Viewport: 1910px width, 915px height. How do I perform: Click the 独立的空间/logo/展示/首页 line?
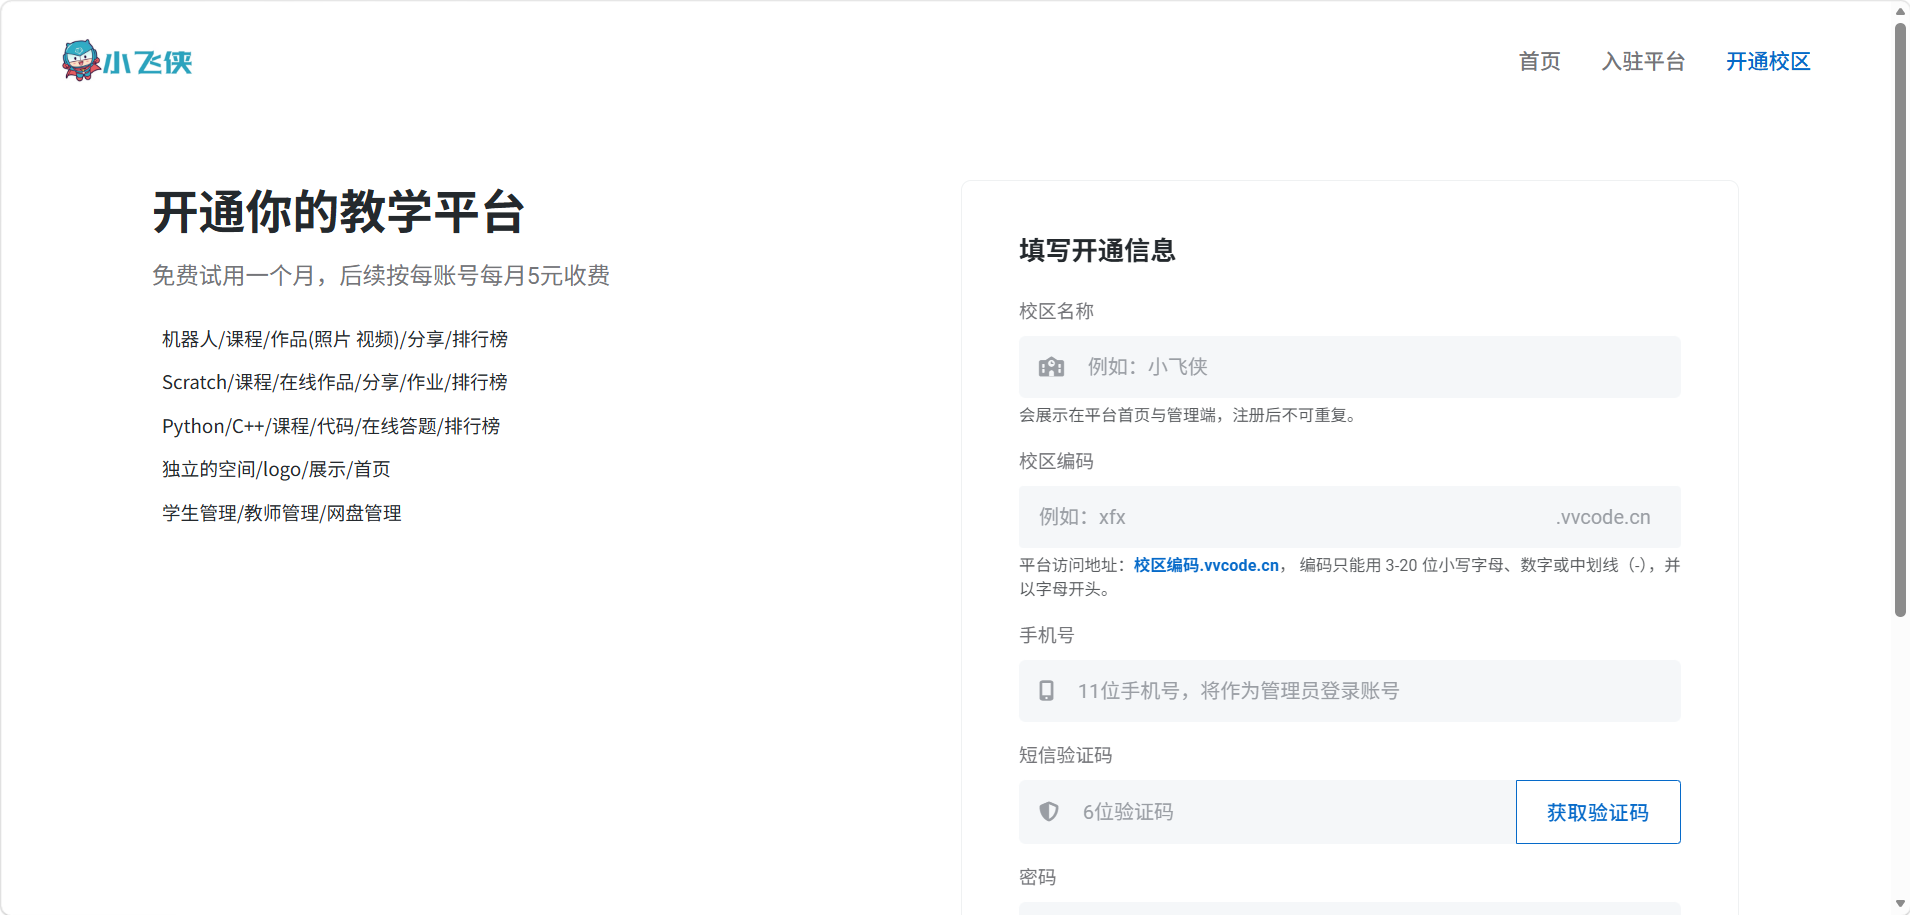pyautogui.click(x=276, y=469)
